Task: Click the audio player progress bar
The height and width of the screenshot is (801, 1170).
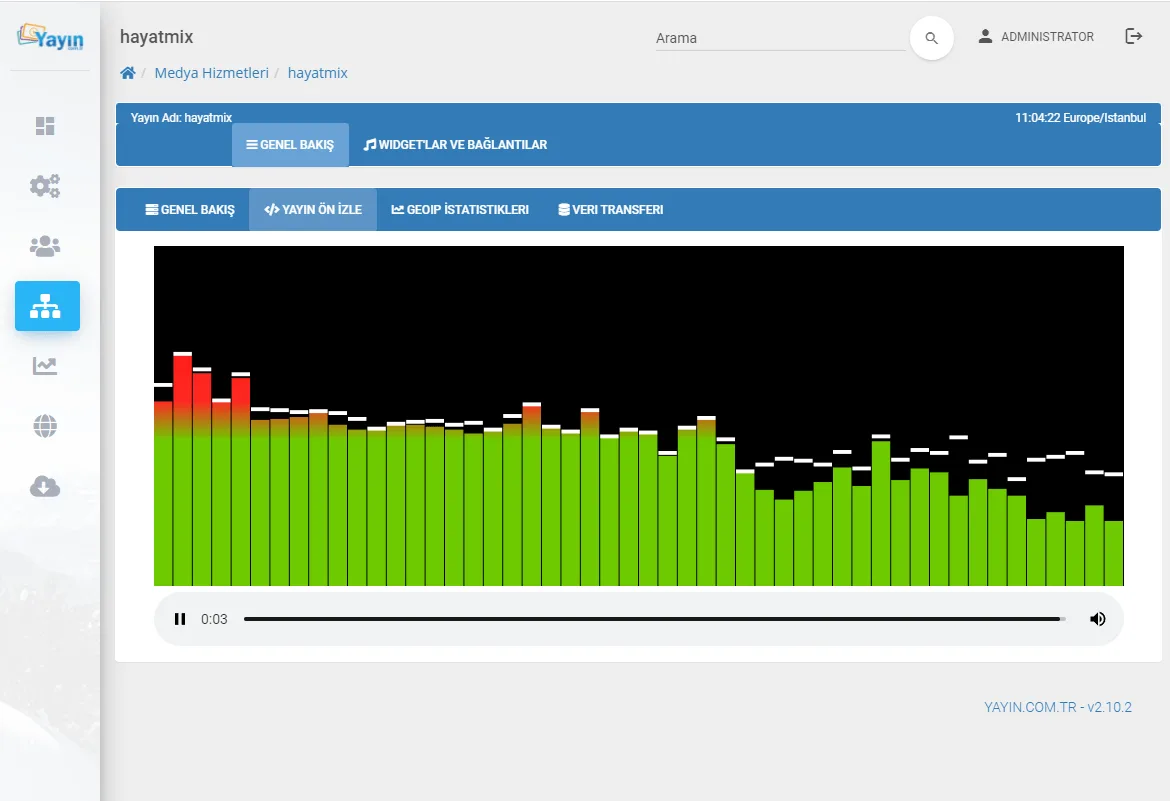Action: (654, 619)
